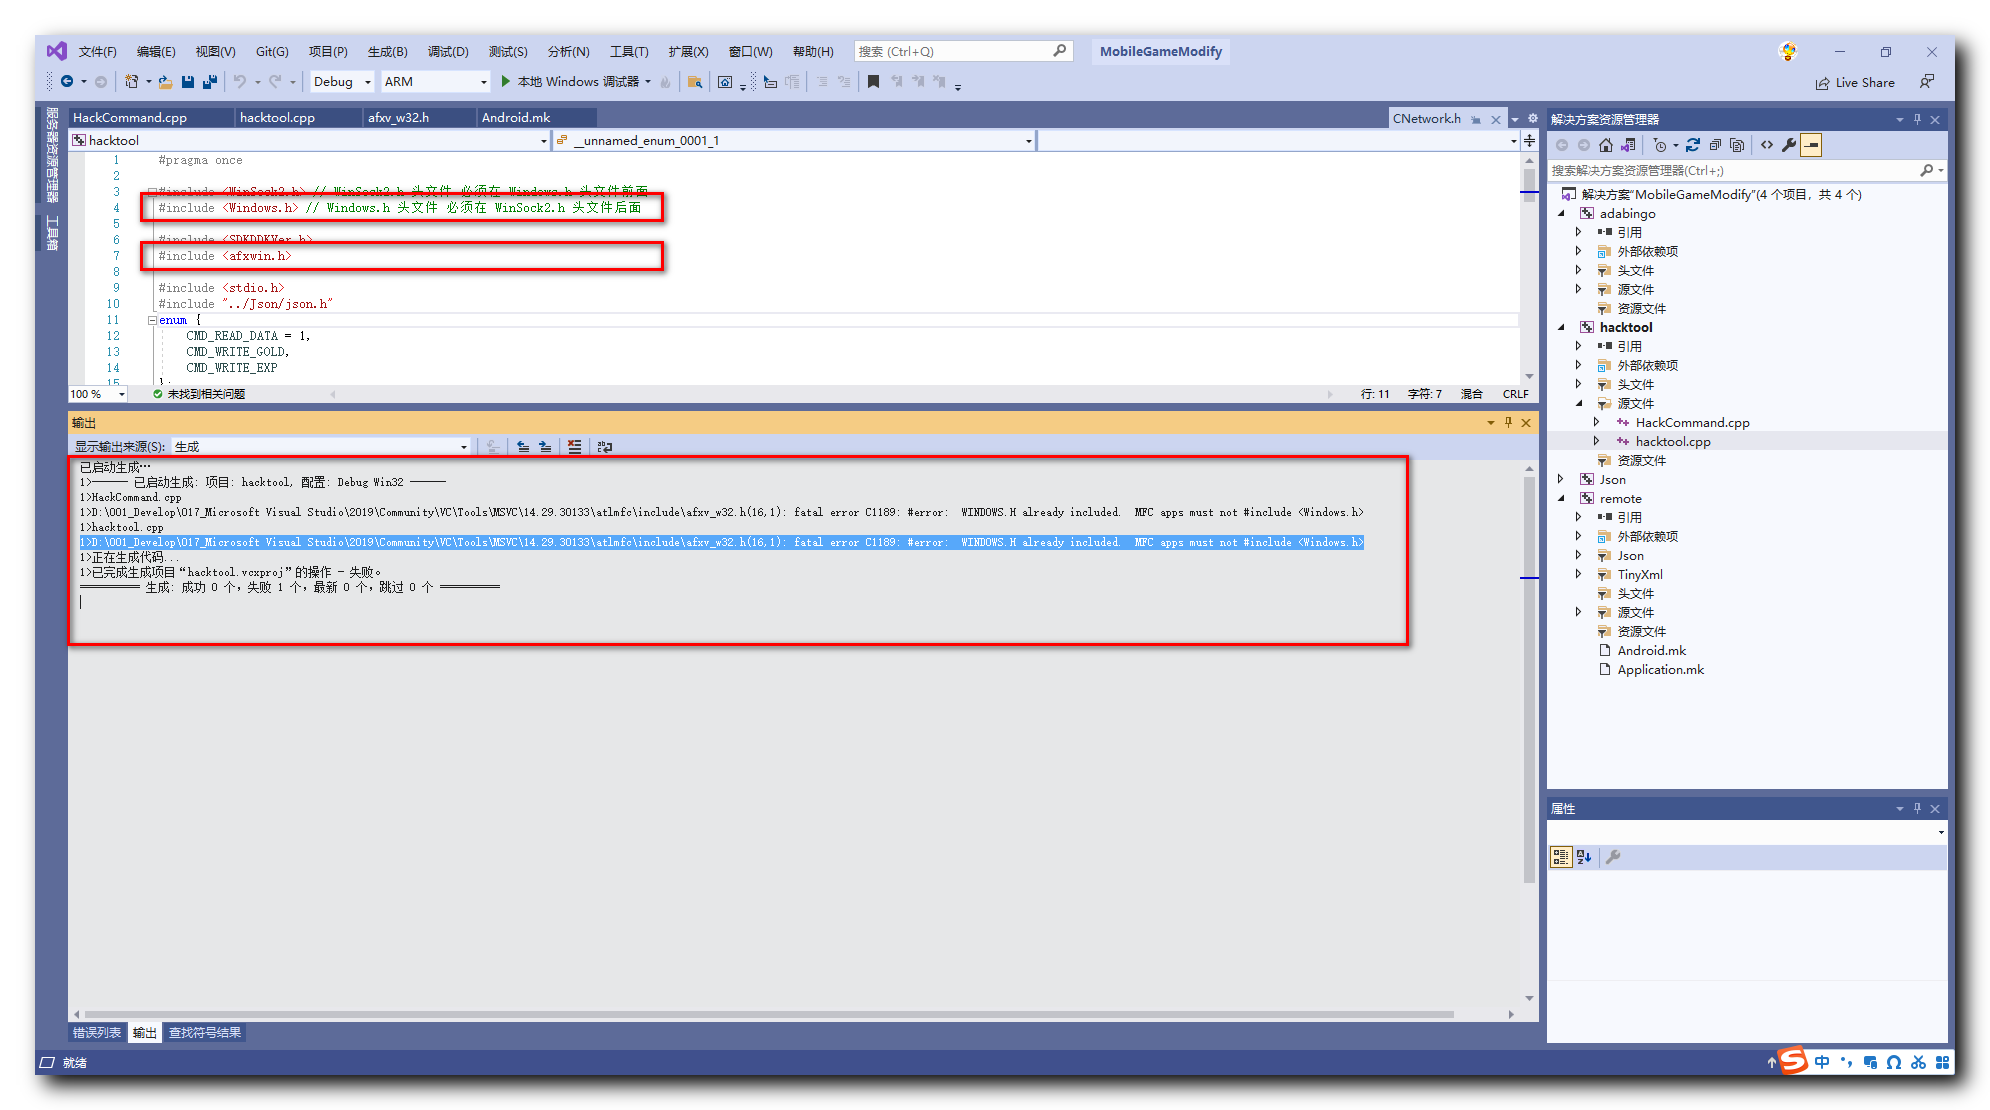This screenshot has width=1990, height=1110.
Task: Open the 调试(D) menu
Action: click(x=448, y=51)
